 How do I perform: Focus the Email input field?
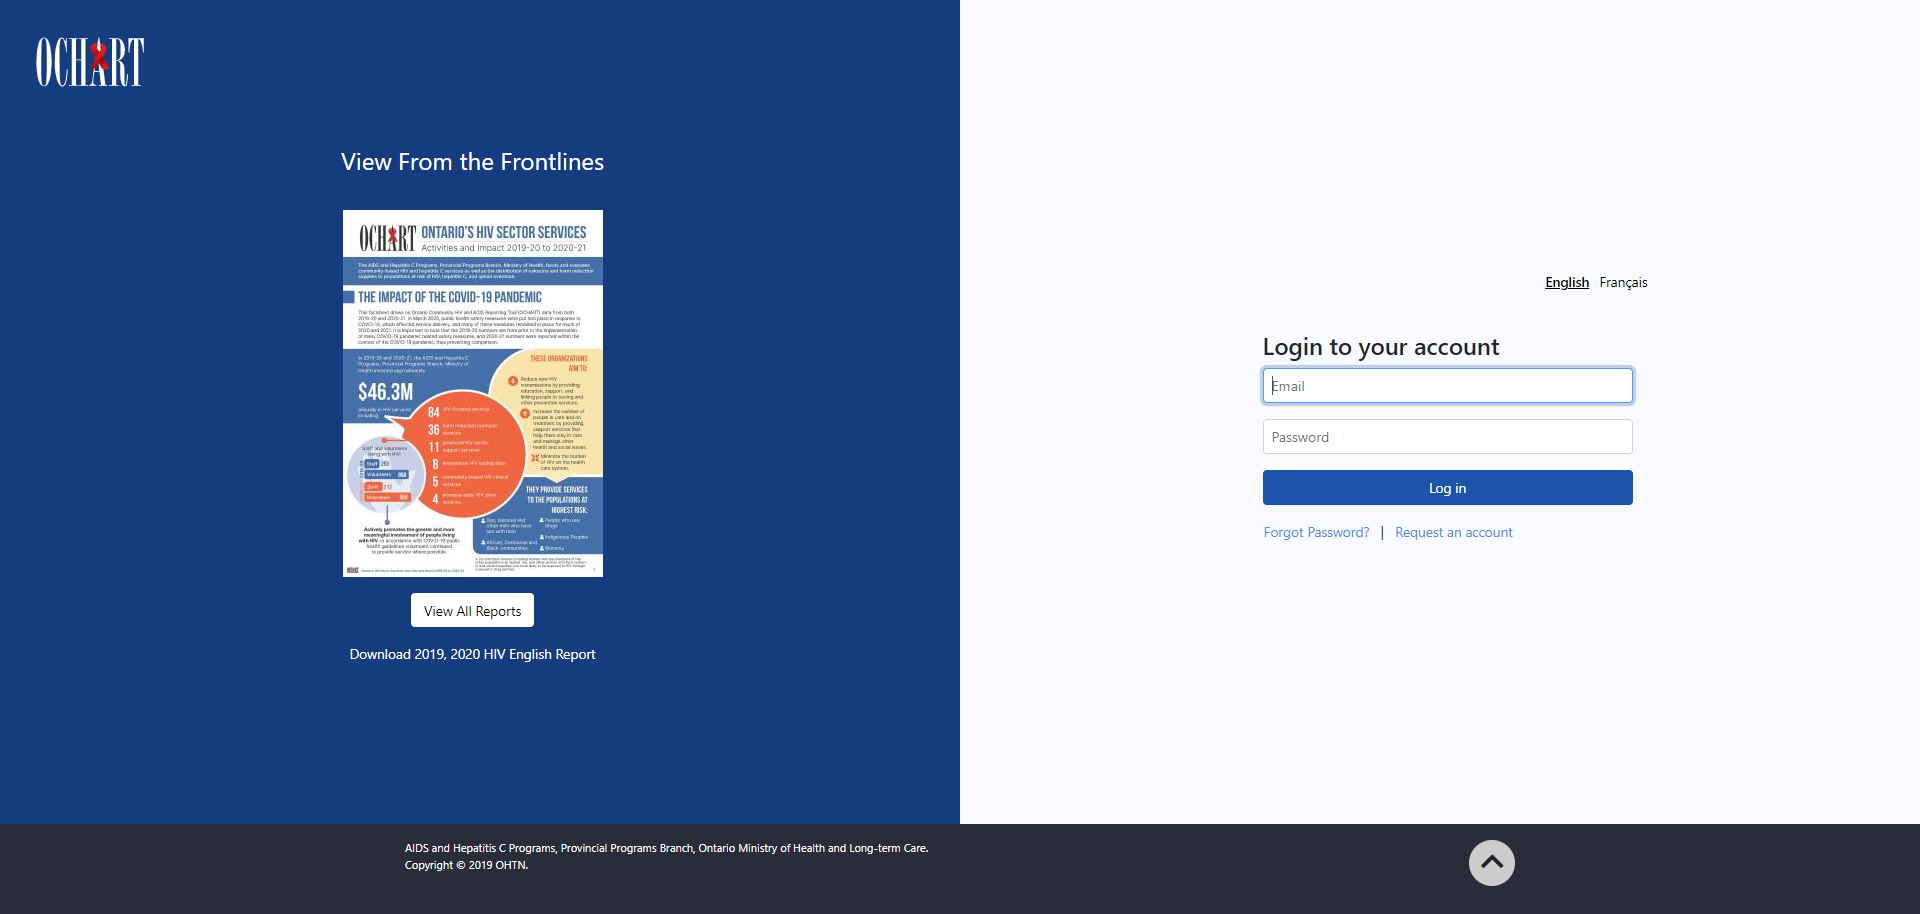point(1447,386)
